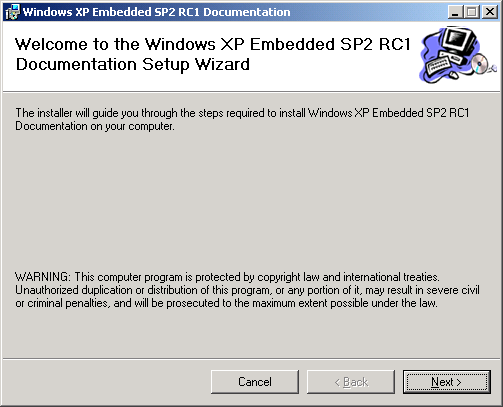
Task: Proceed with the Next button
Action: pos(447,382)
